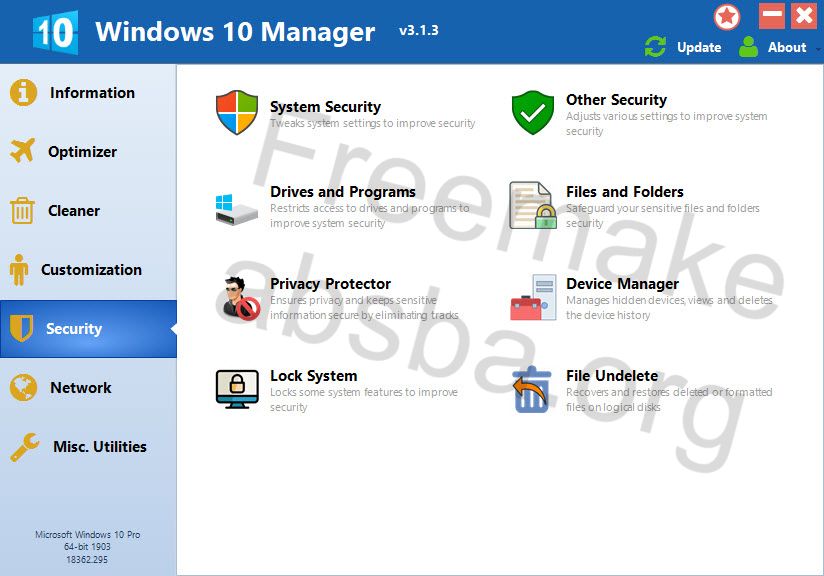Open the System Security title link
This screenshot has width=824, height=576.
[x=325, y=107]
